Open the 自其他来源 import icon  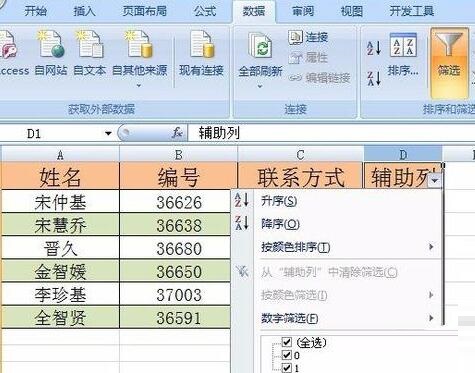coord(139,44)
